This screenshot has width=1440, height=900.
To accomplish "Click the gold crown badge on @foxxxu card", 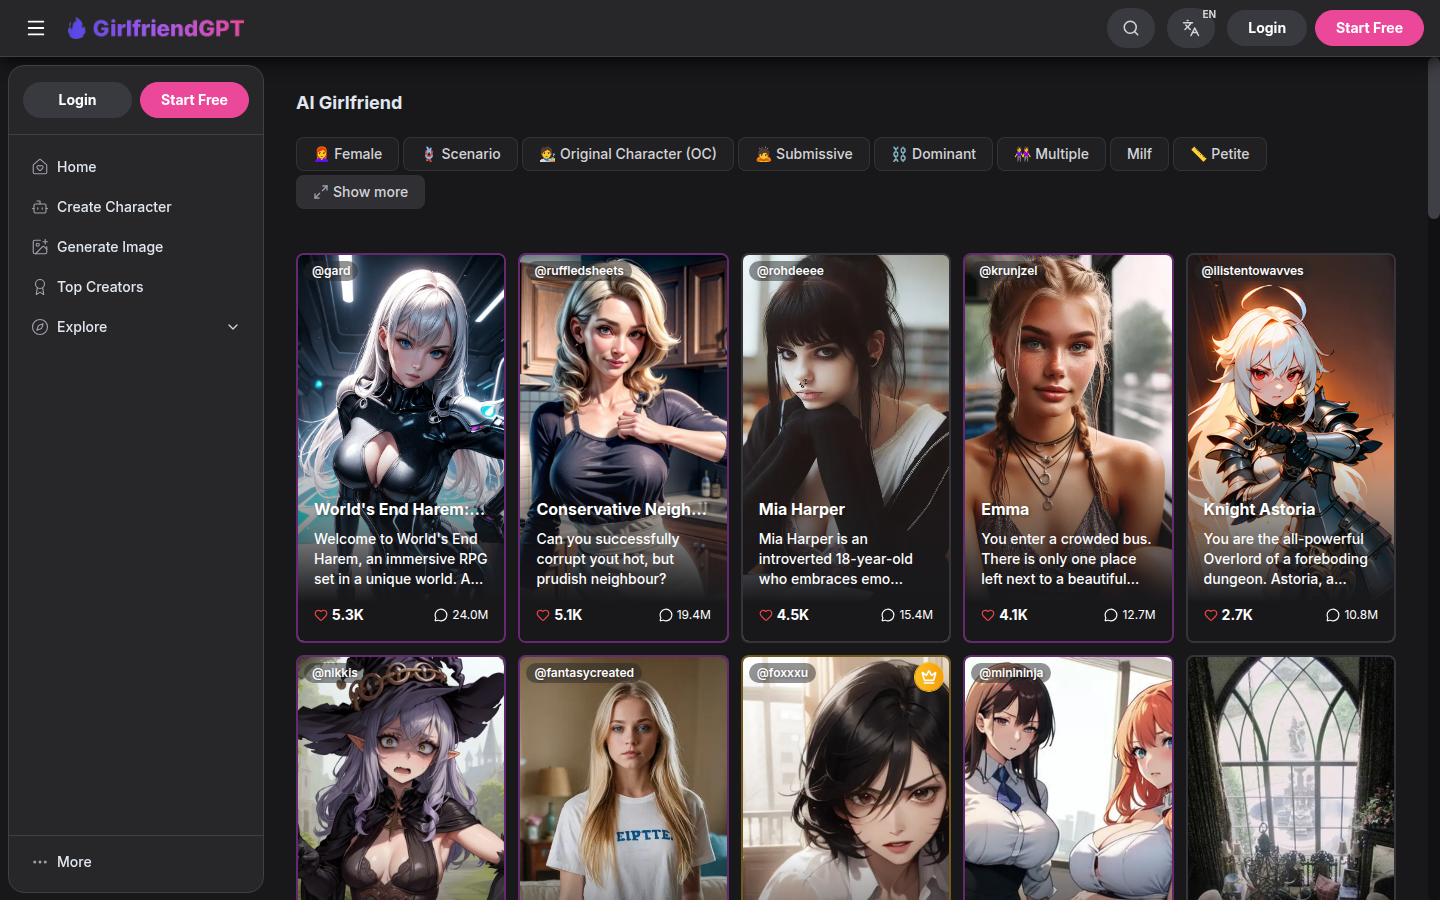I will [929, 677].
